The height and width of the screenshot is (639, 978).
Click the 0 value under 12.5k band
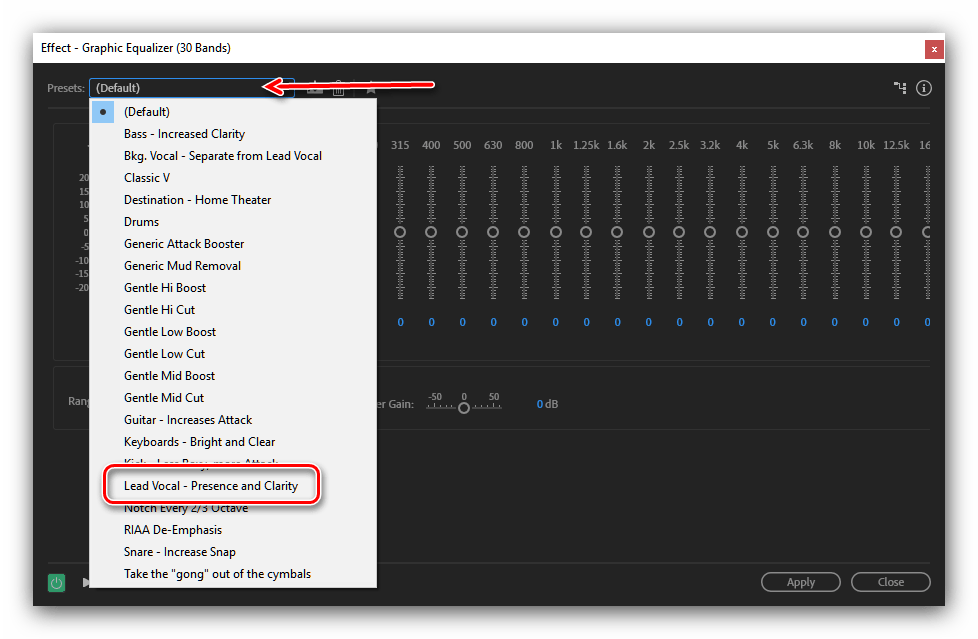[896, 323]
